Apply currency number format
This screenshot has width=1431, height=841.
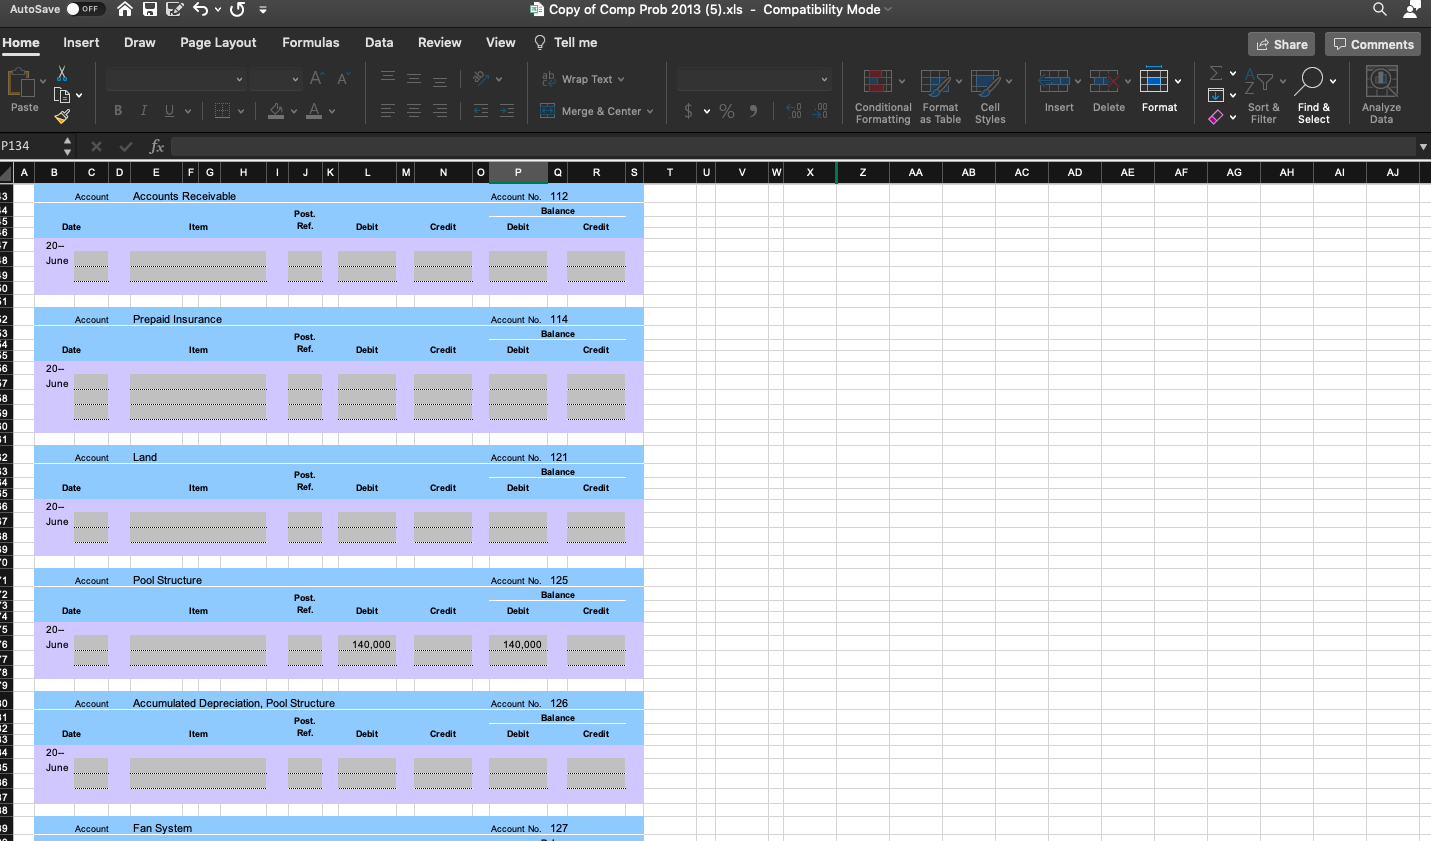(690, 111)
